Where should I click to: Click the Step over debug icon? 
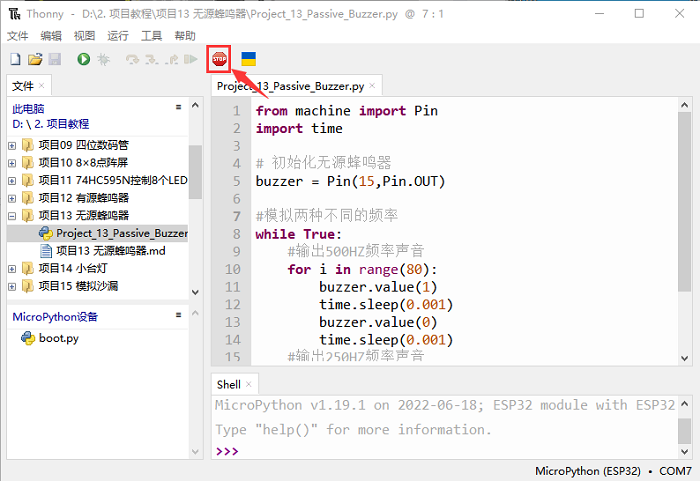pyautogui.click(x=132, y=60)
